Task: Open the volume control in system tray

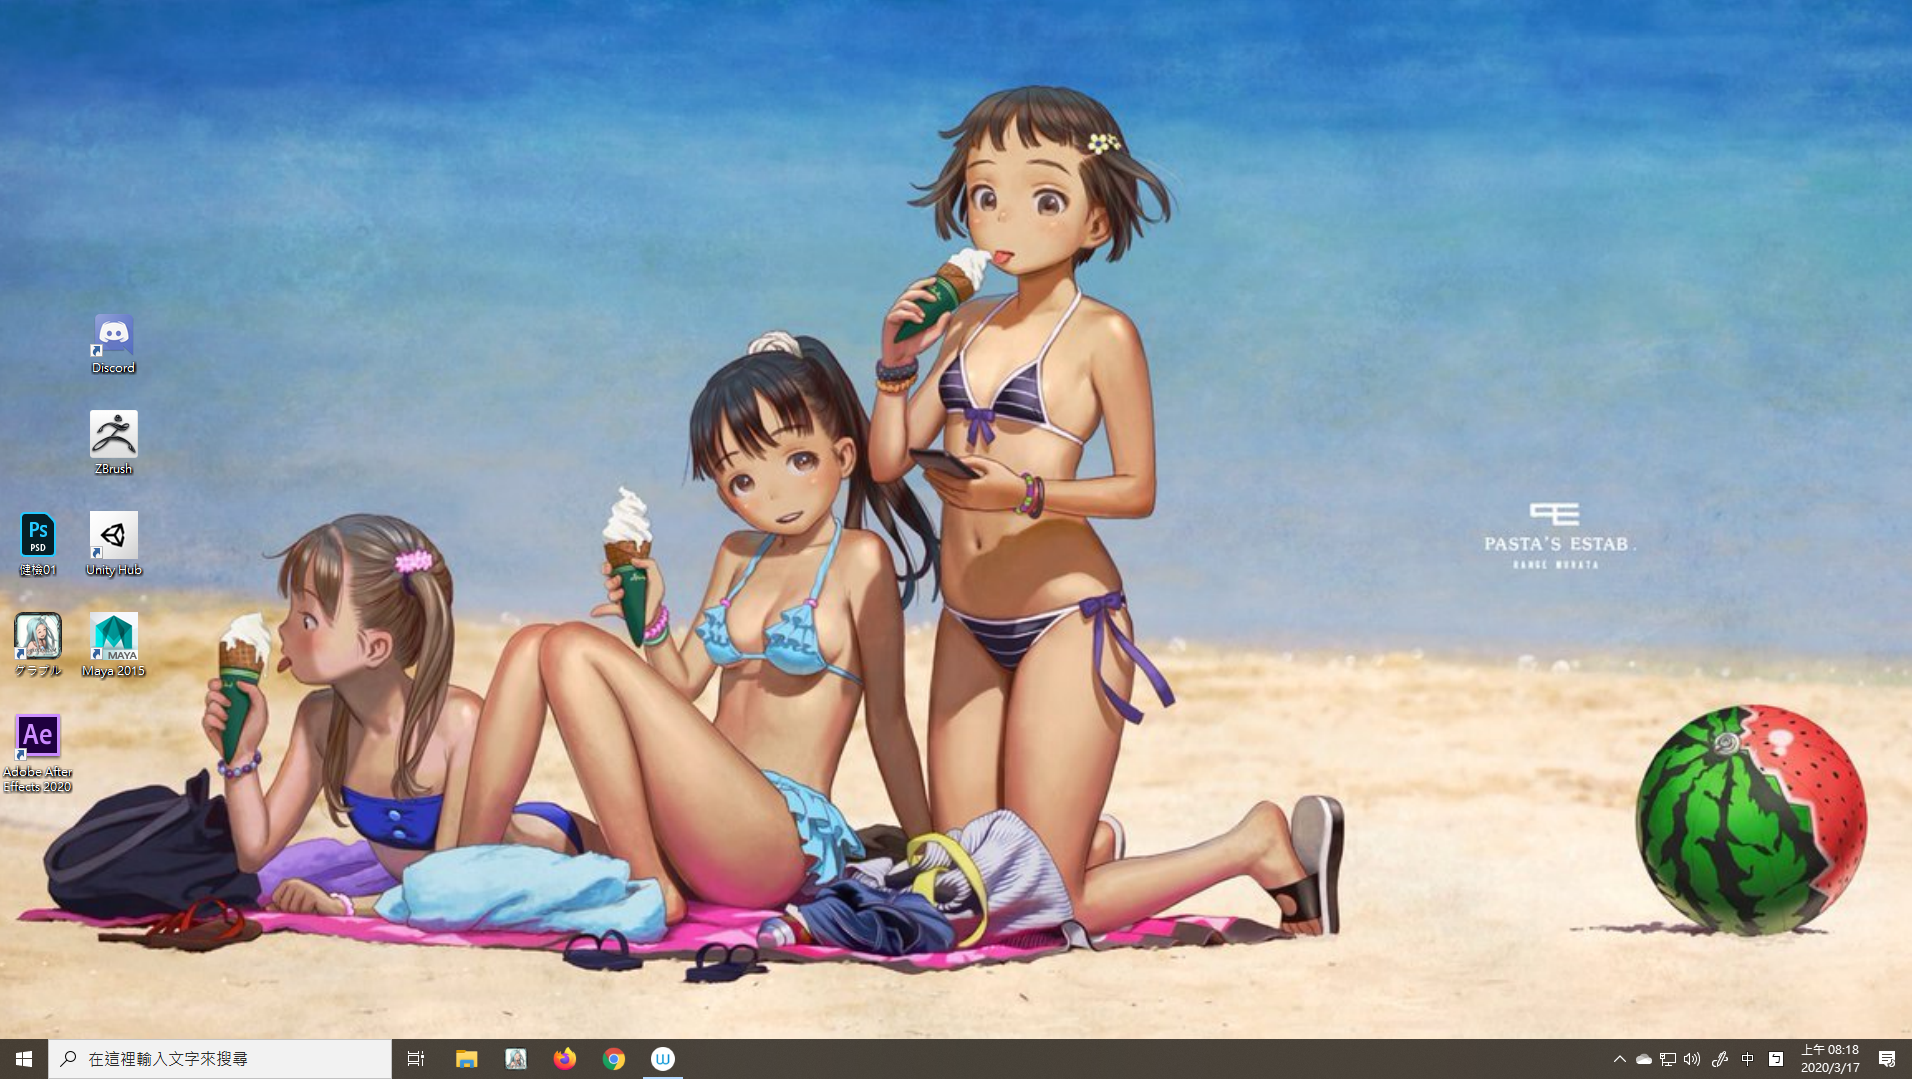Action: [x=1691, y=1058]
